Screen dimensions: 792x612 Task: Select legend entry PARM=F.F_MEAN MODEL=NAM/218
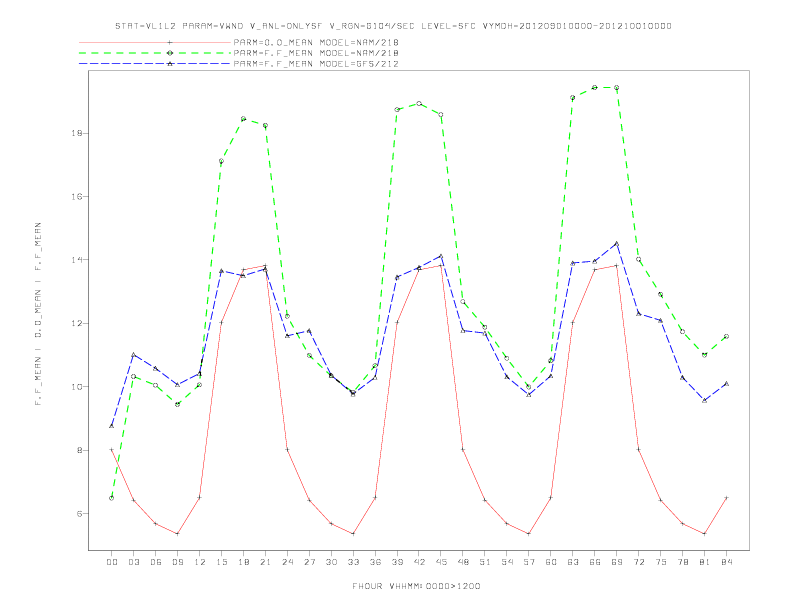click(x=316, y=53)
